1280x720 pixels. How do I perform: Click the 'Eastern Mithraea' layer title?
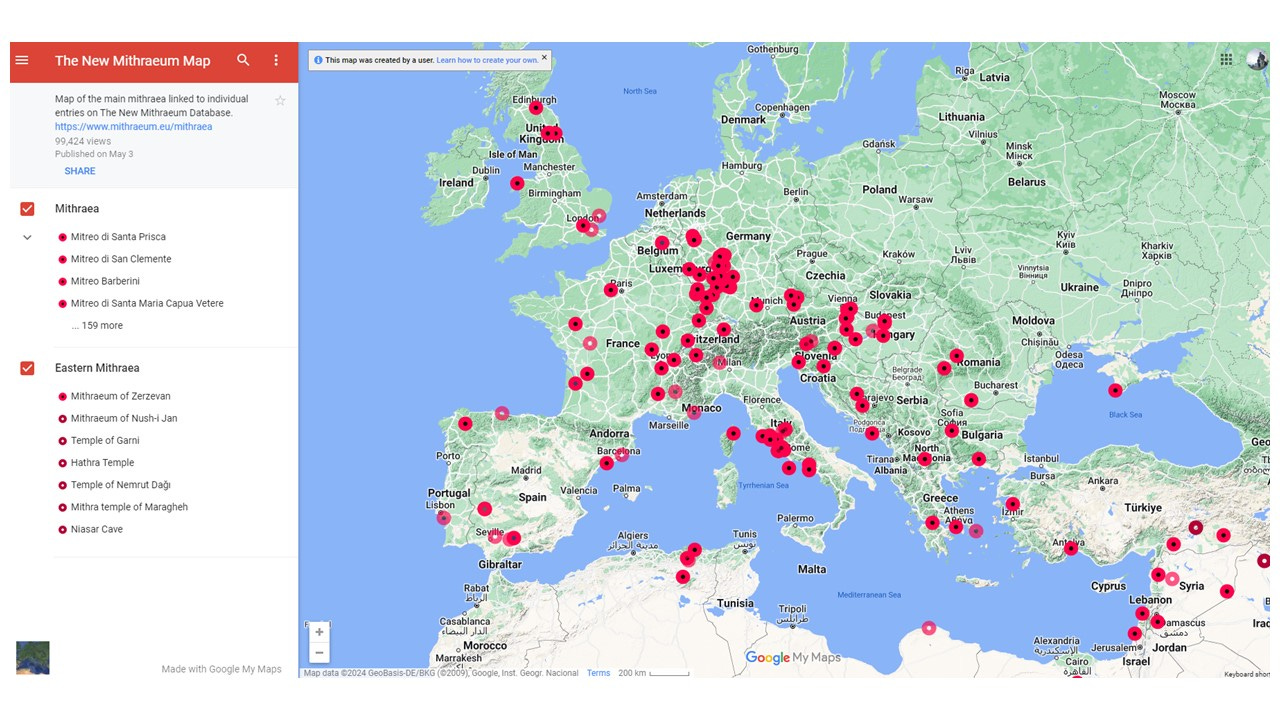click(97, 368)
